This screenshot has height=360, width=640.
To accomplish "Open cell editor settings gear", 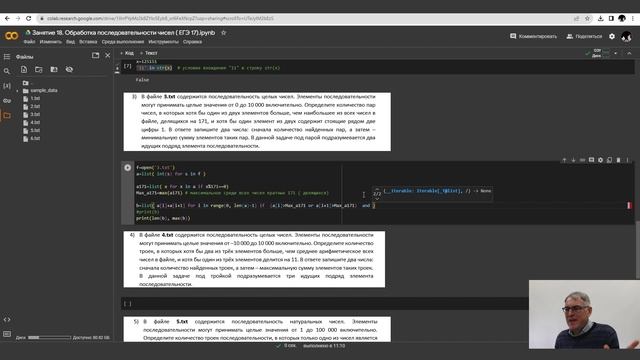I will pos(600,160).
